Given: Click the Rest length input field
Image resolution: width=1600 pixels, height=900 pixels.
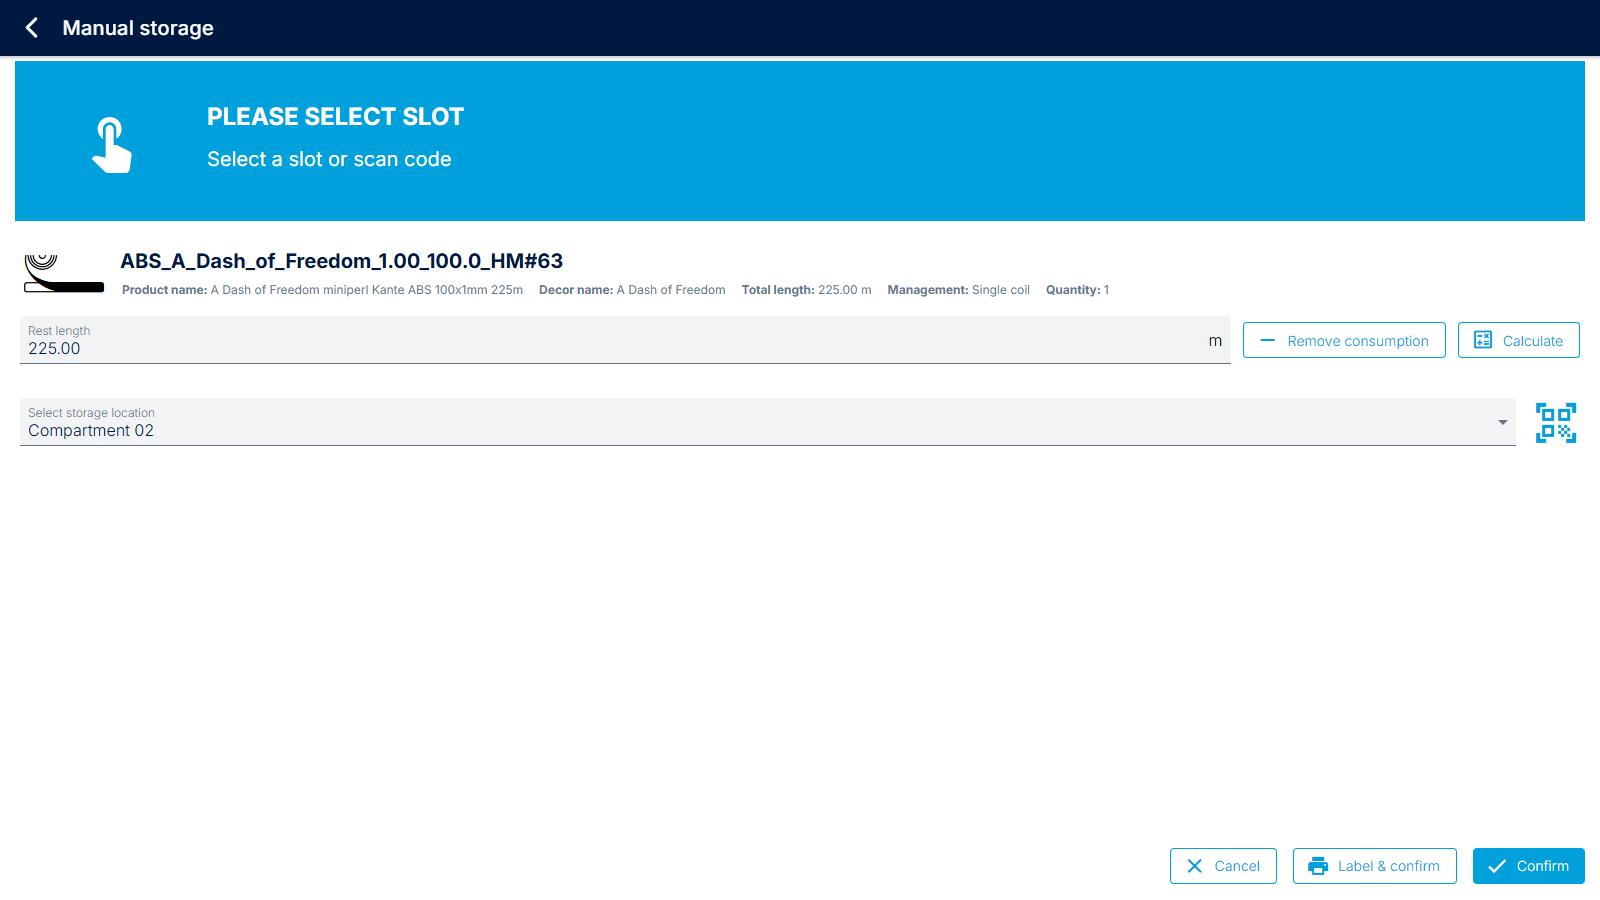Looking at the screenshot, I should tap(625, 340).
